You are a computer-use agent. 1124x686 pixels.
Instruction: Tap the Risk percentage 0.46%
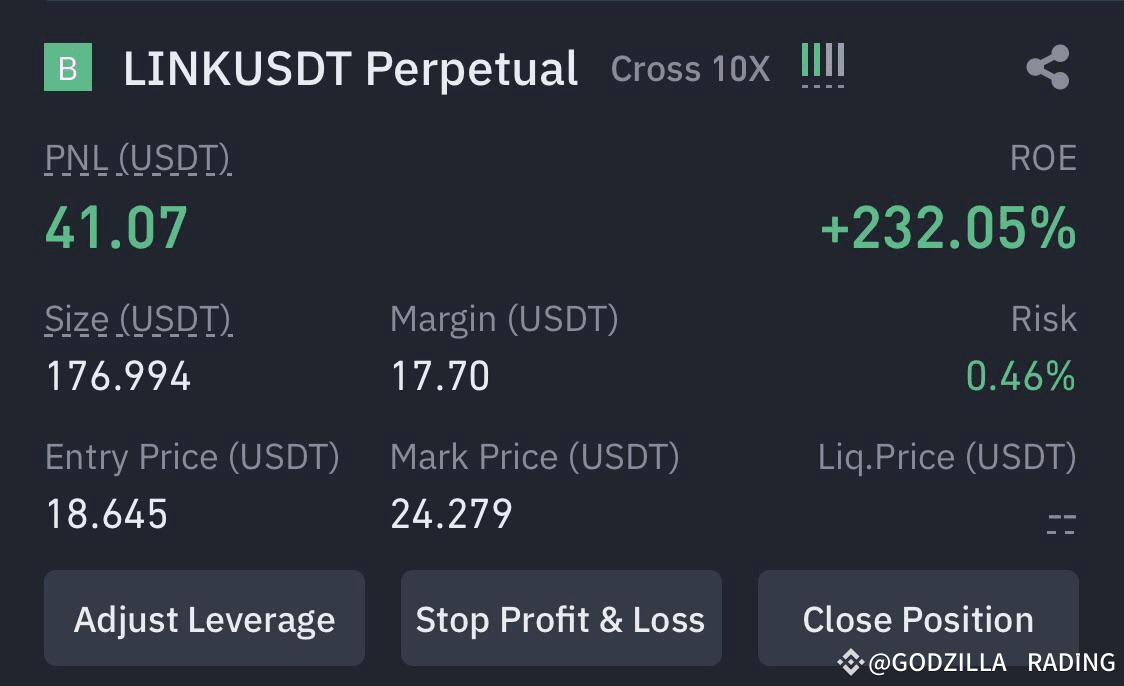(1021, 376)
